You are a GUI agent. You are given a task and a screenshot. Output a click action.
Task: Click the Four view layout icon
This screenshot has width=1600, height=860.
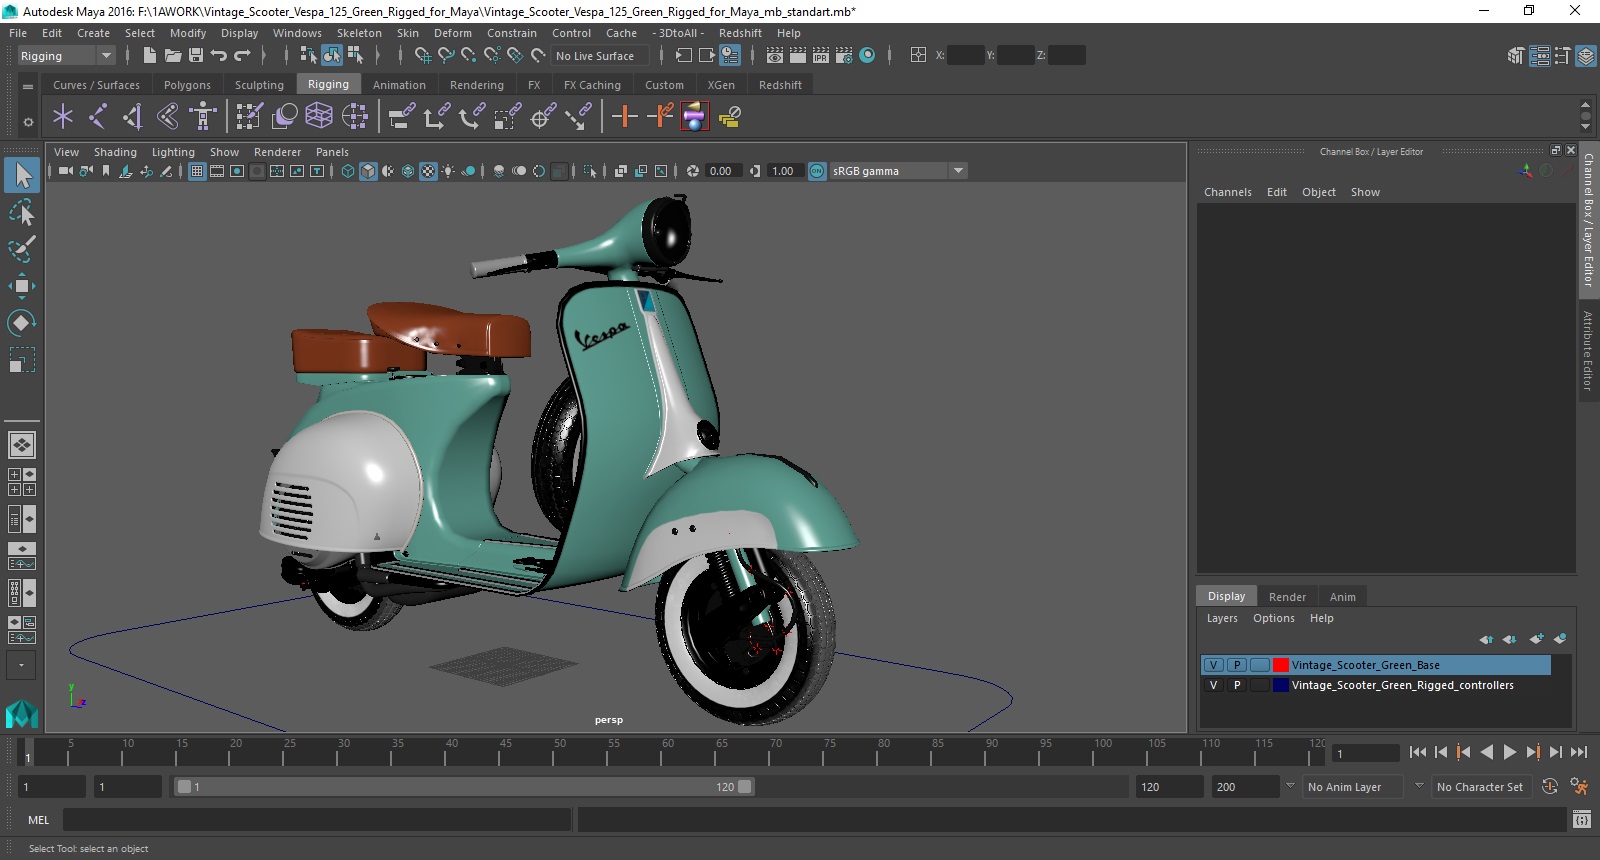[x=22, y=482]
